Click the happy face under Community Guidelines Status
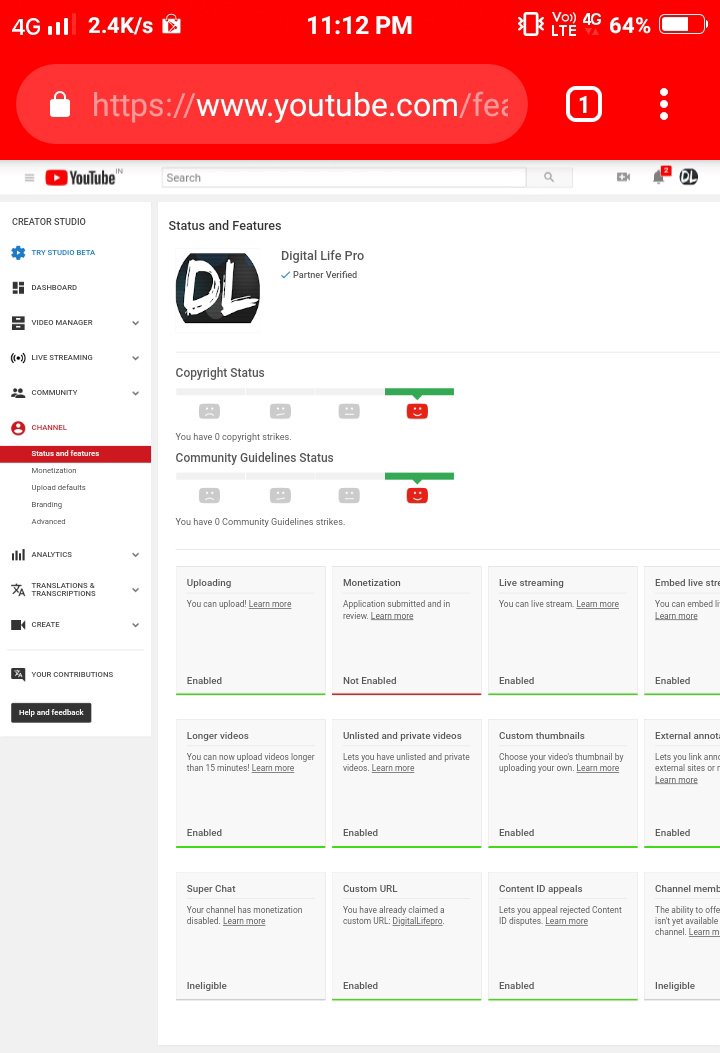 [417, 496]
